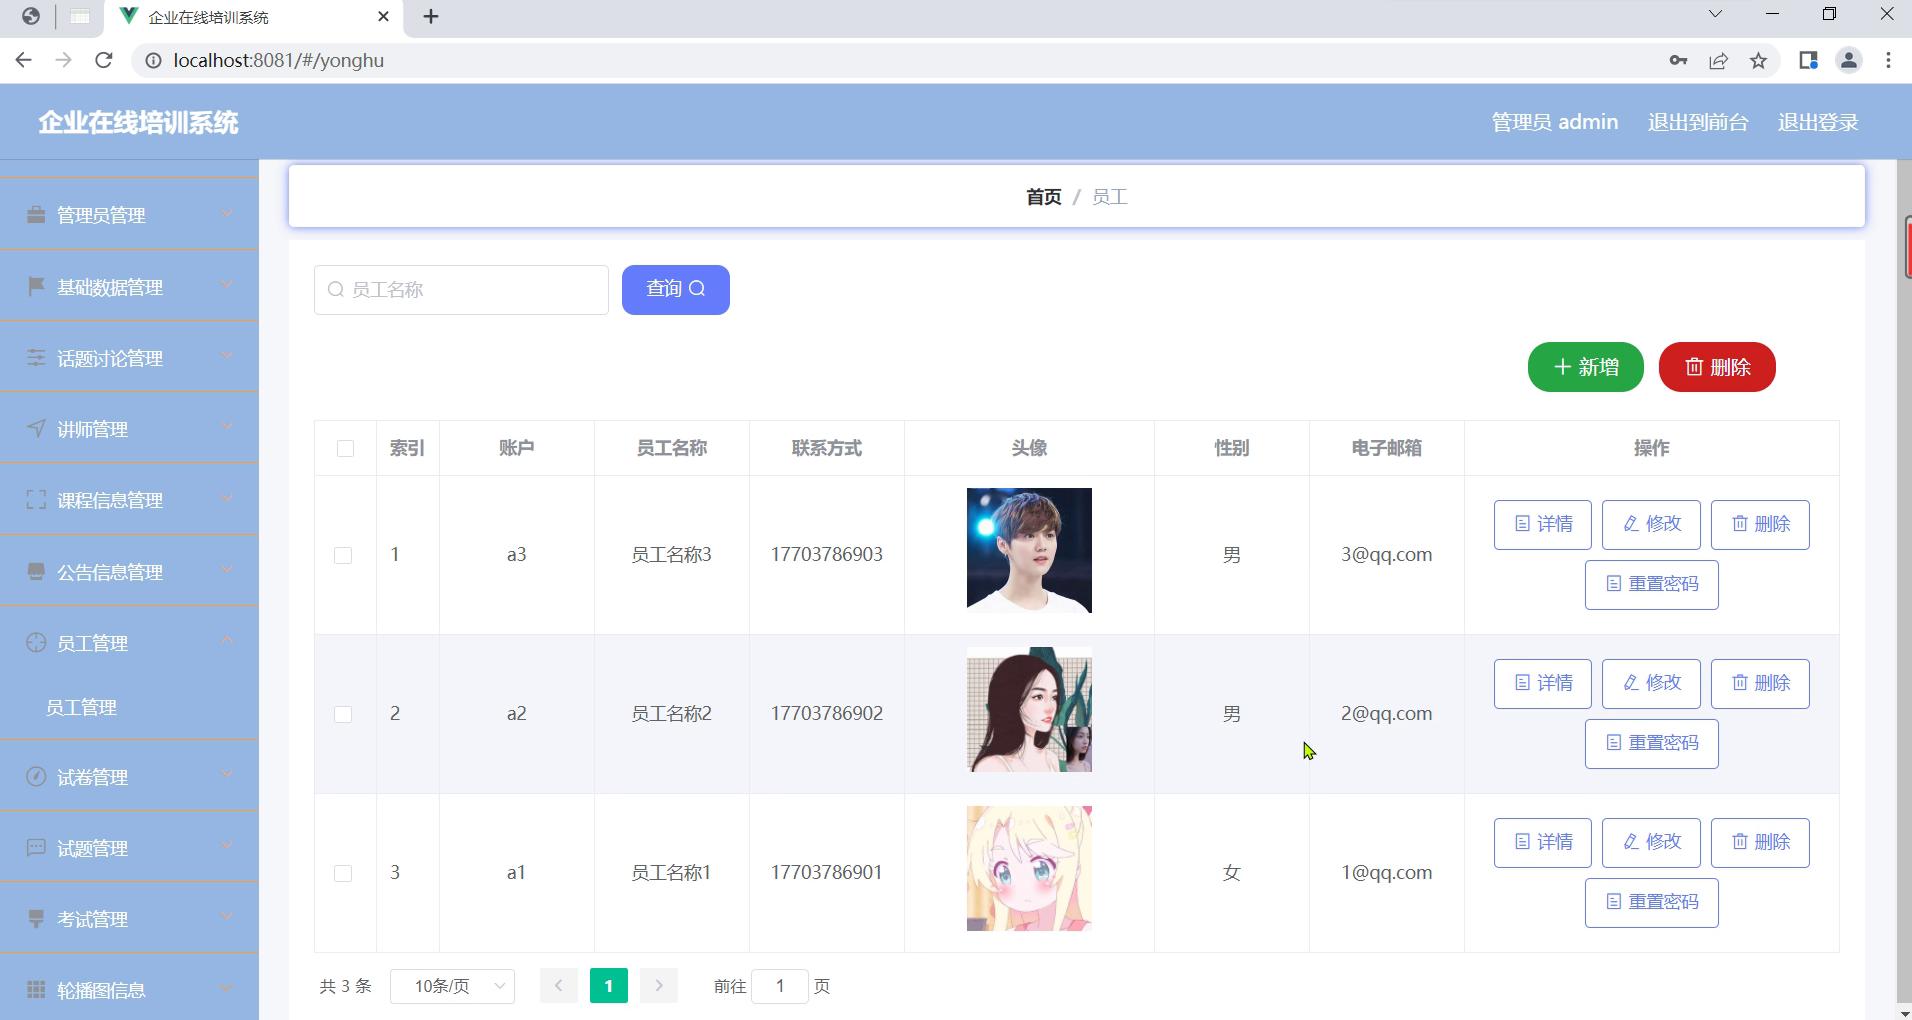Image resolution: width=1912 pixels, height=1020 pixels.
Task: Expand the 管理员管理 menu arrow
Action: click(x=227, y=213)
